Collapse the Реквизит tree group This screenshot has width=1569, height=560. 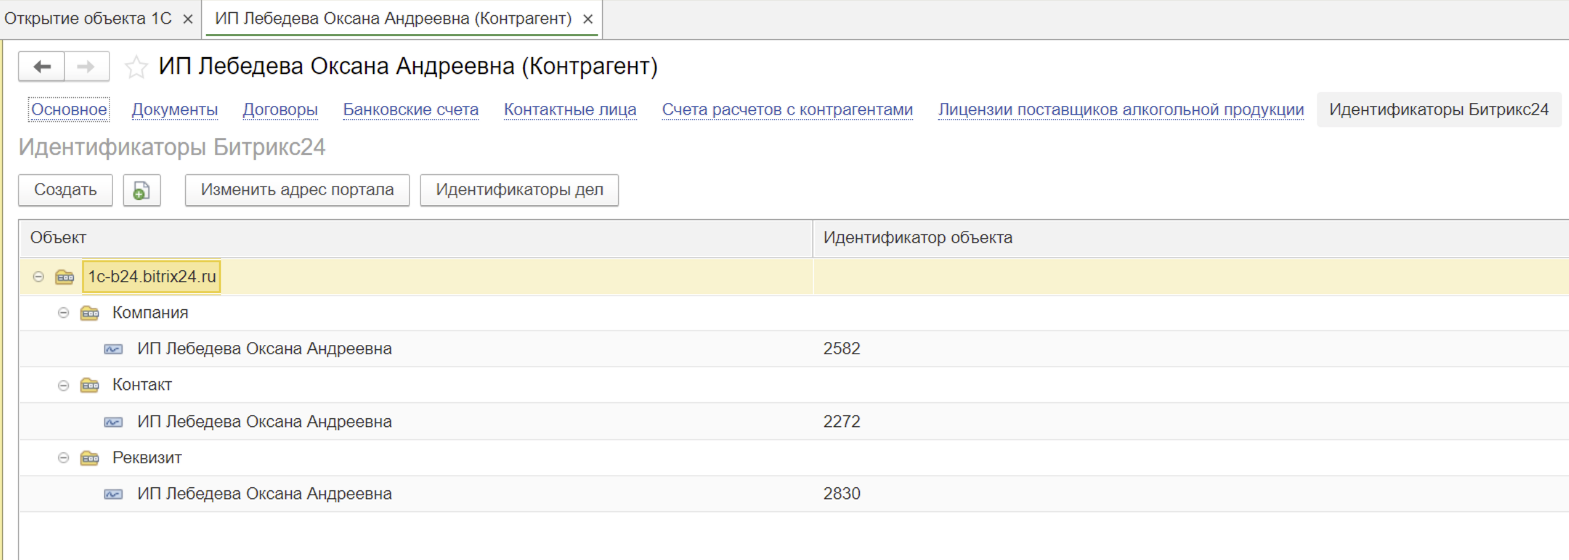tap(63, 458)
